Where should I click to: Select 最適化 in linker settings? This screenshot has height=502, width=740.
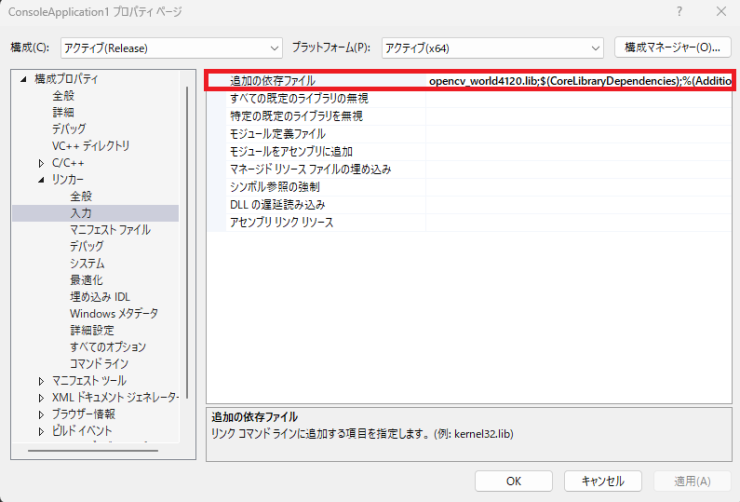tap(86, 280)
